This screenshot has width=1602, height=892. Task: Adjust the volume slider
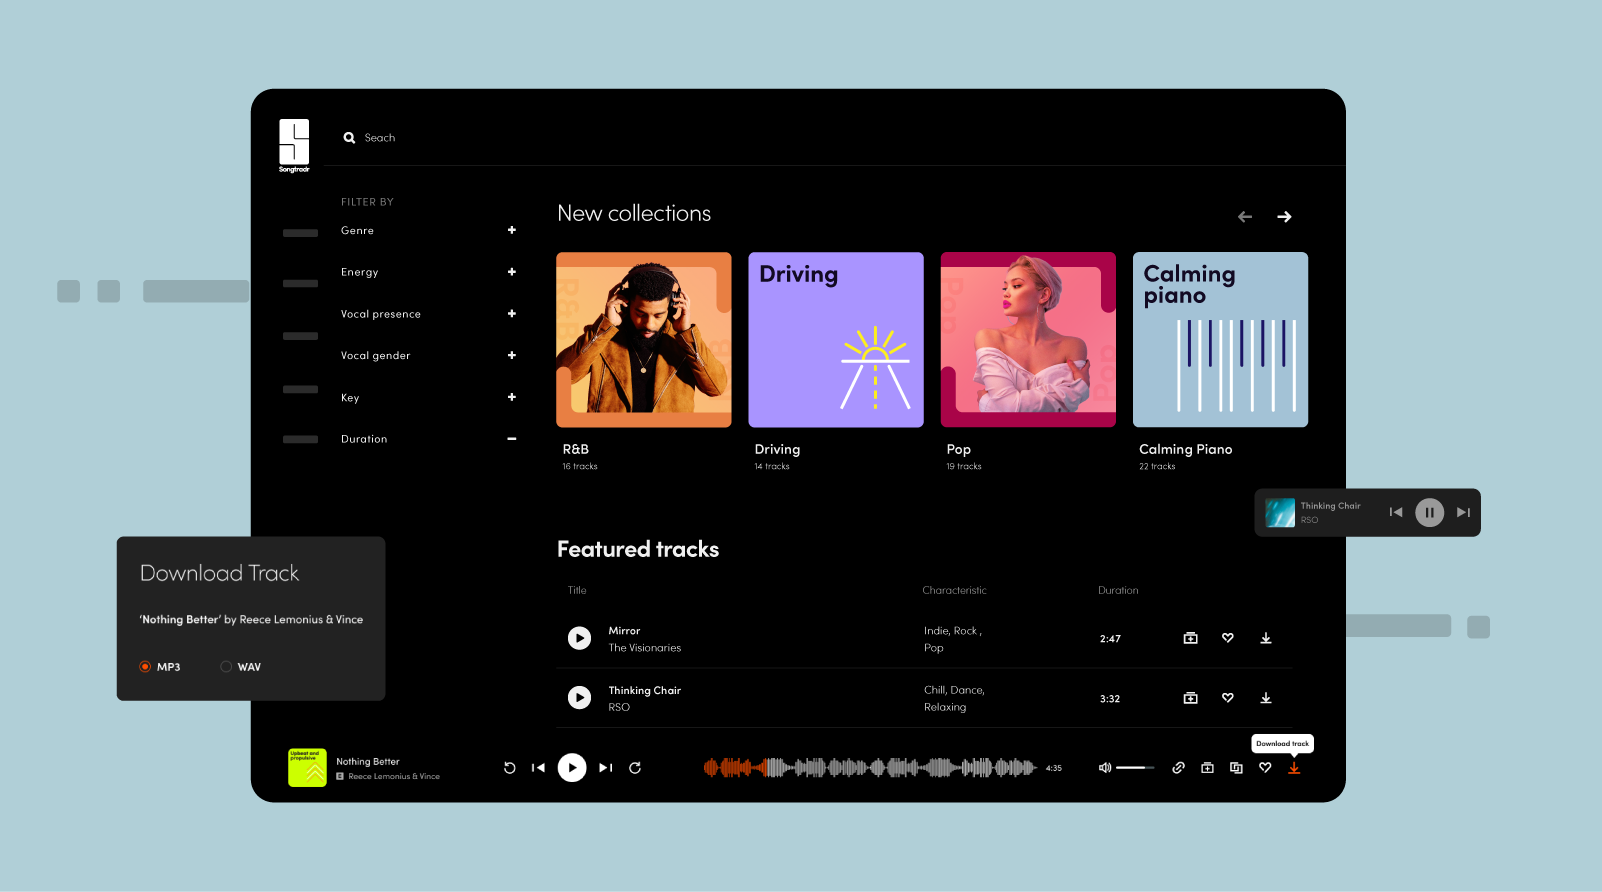(1135, 768)
